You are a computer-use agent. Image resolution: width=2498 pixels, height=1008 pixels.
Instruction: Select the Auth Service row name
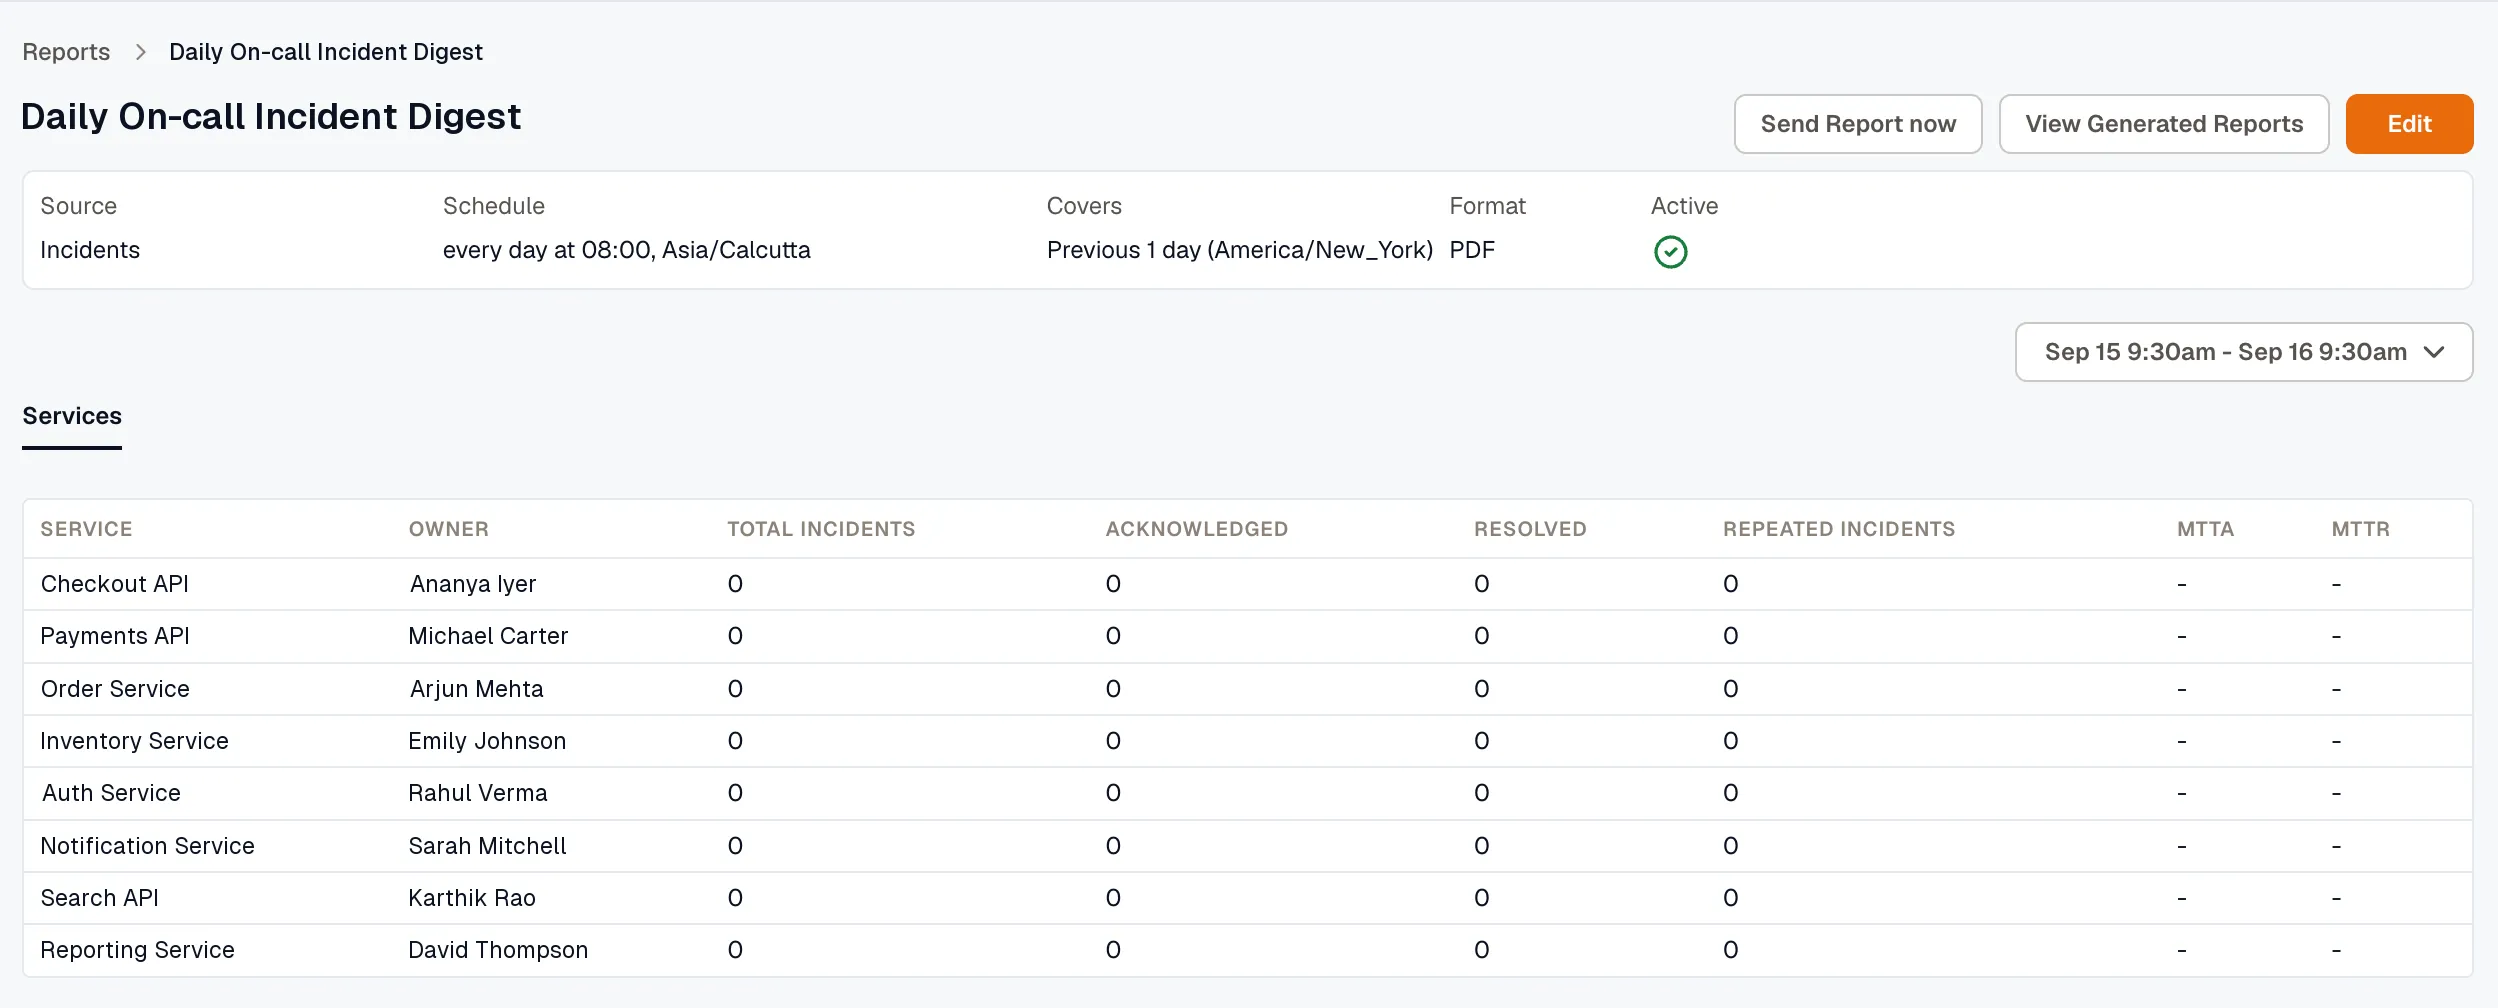point(111,793)
